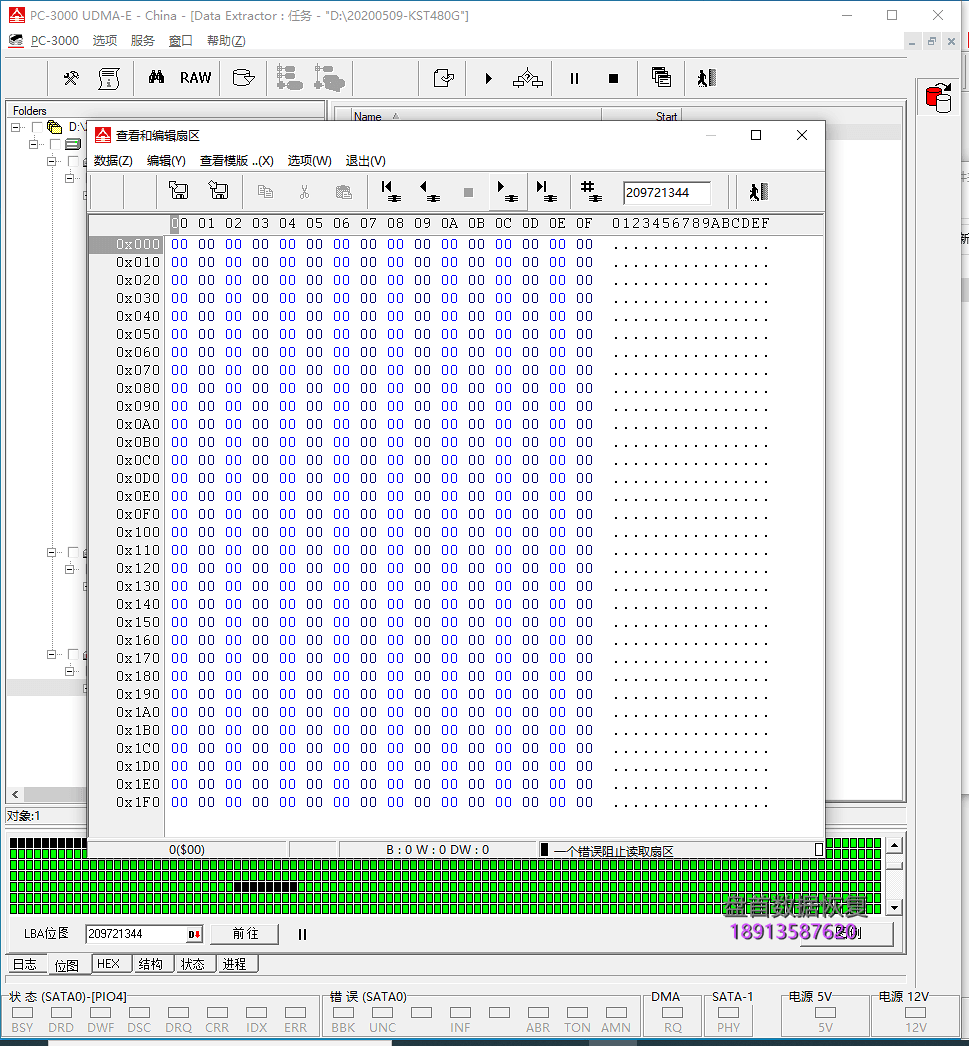Click the 退出(V) menu item
This screenshot has width=969, height=1046.
pos(365,161)
